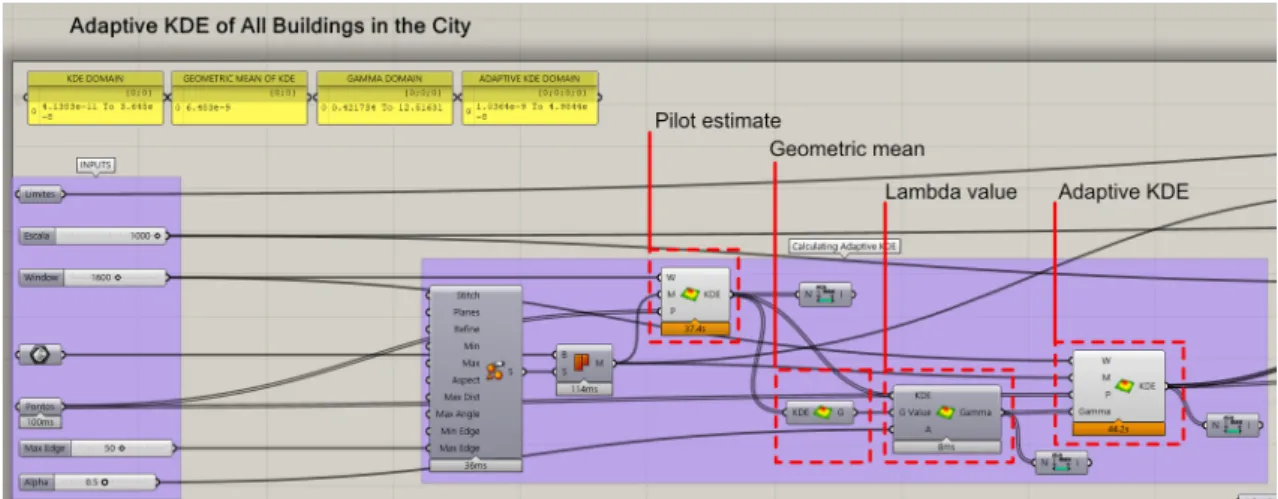Click the INPUTS group label tag
The width and height of the screenshot is (1278, 499).
[97, 164]
